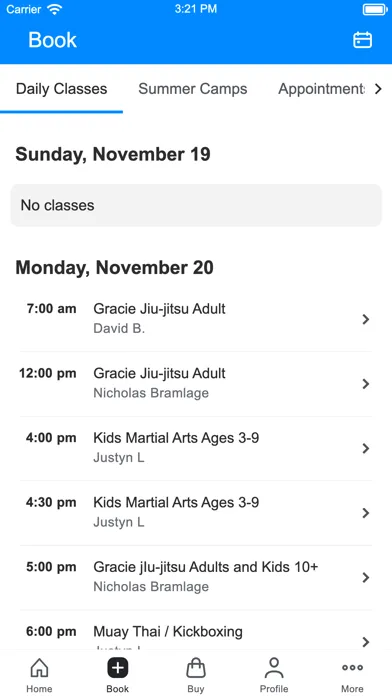This screenshot has height=696, width=392.
Task: Select 4:30 pm Kids Martial Arts class
Action: tap(196, 513)
